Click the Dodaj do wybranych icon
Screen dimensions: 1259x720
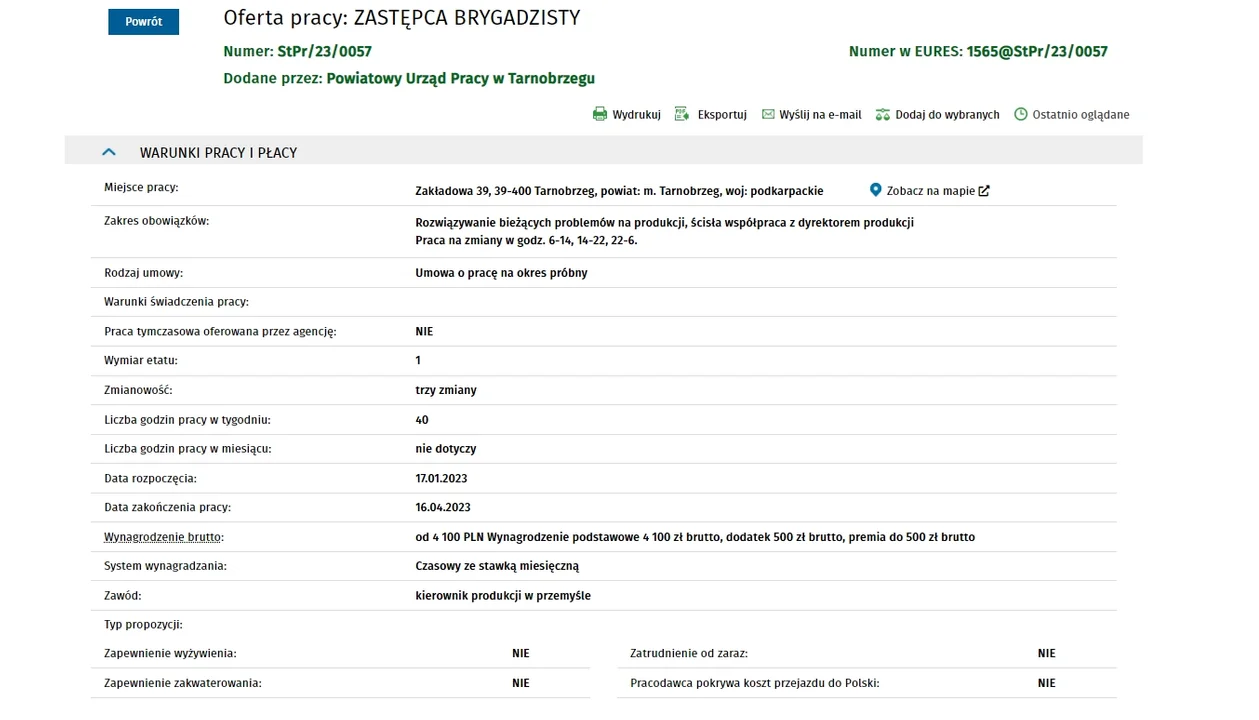tap(883, 115)
